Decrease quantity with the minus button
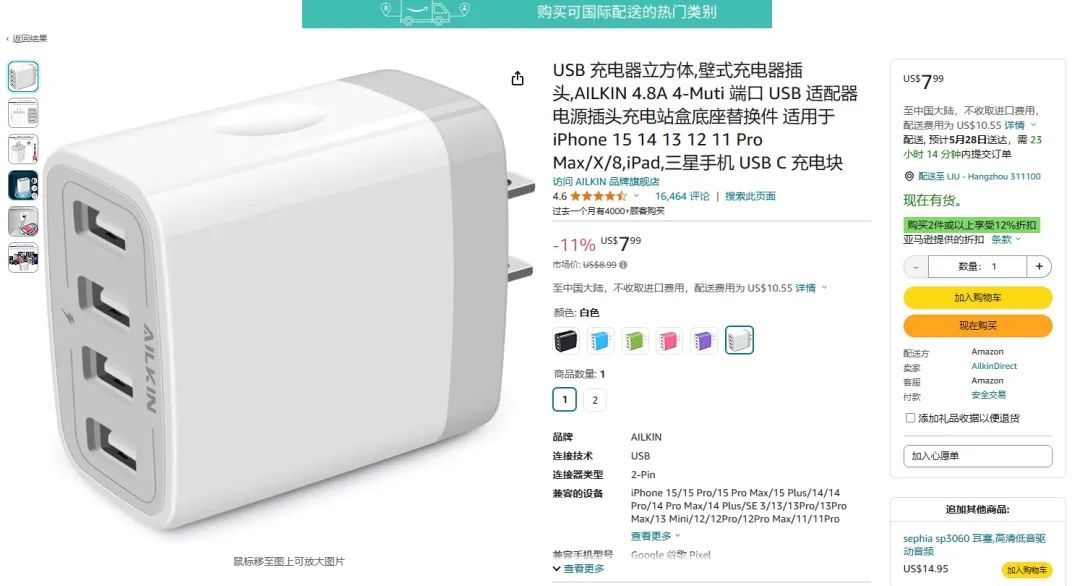This screenshot has height=586, width=1080. [x=916, y=266]
